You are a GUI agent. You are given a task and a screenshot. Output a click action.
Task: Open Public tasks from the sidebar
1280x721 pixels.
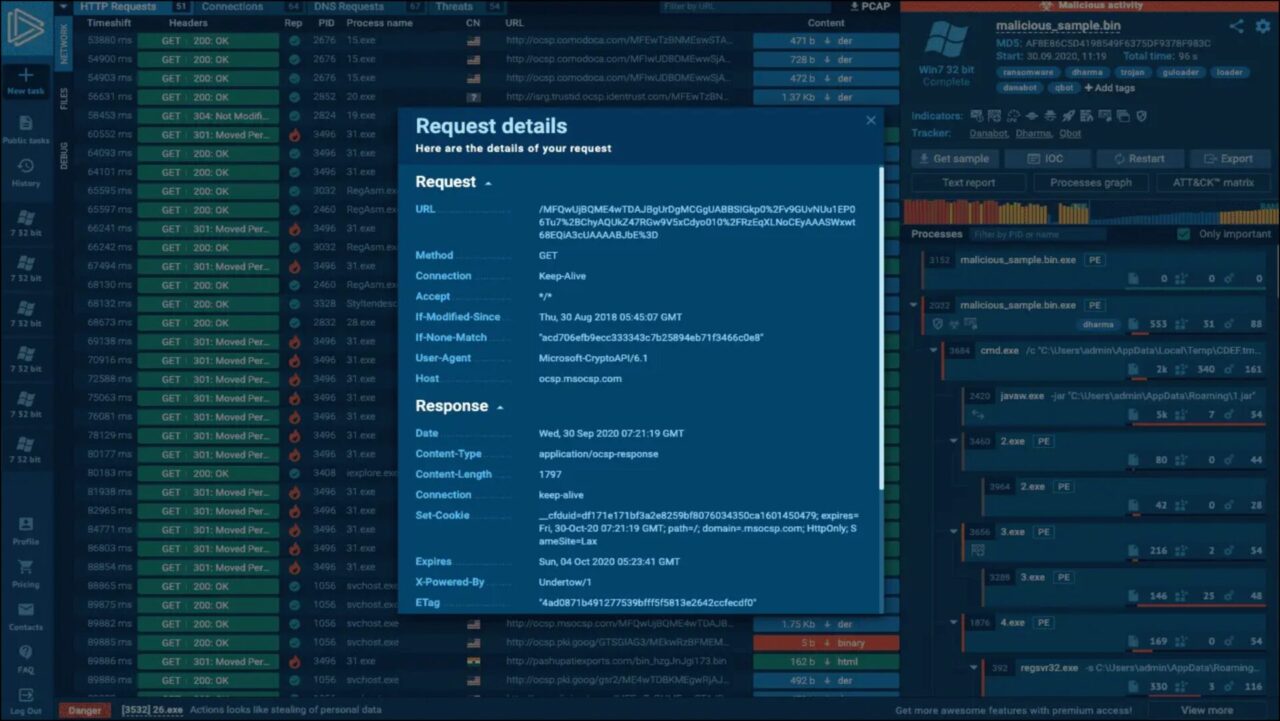26,124
